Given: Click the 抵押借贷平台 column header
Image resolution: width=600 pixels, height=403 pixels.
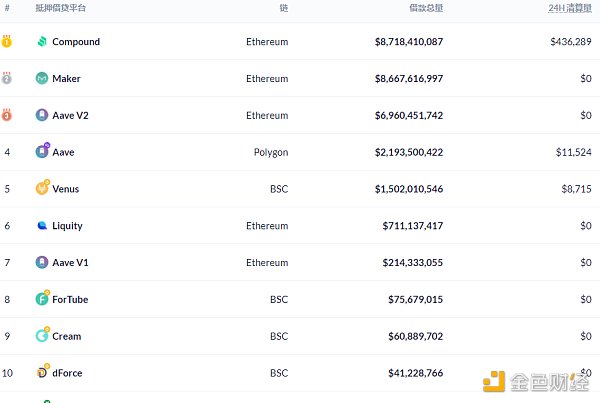Looking at the screenshot, I should point(61,8).
